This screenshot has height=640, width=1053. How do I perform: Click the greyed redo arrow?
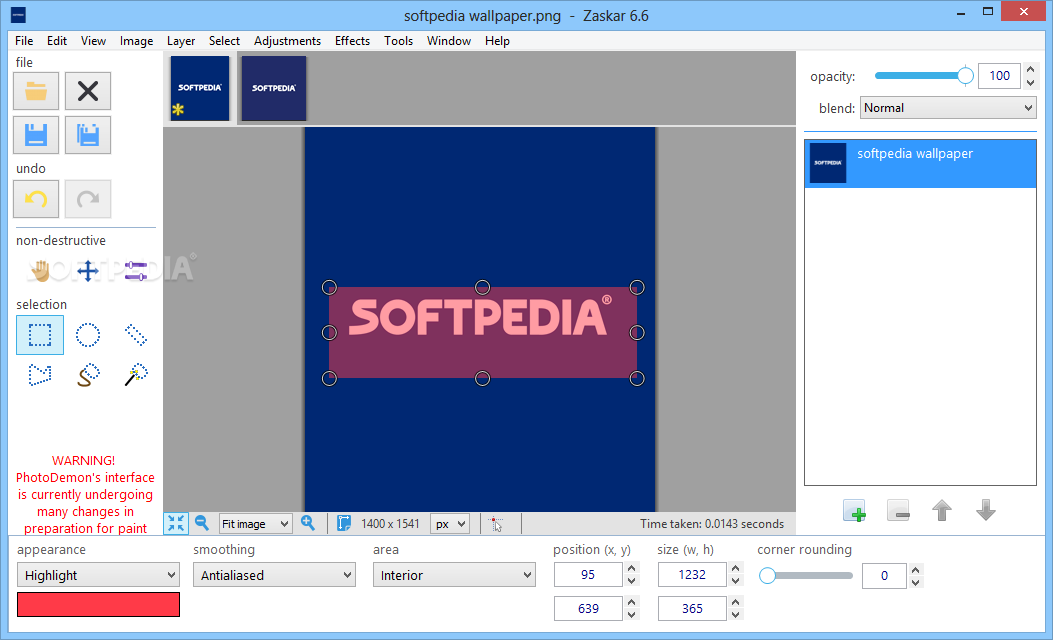(x=88, y=199)
